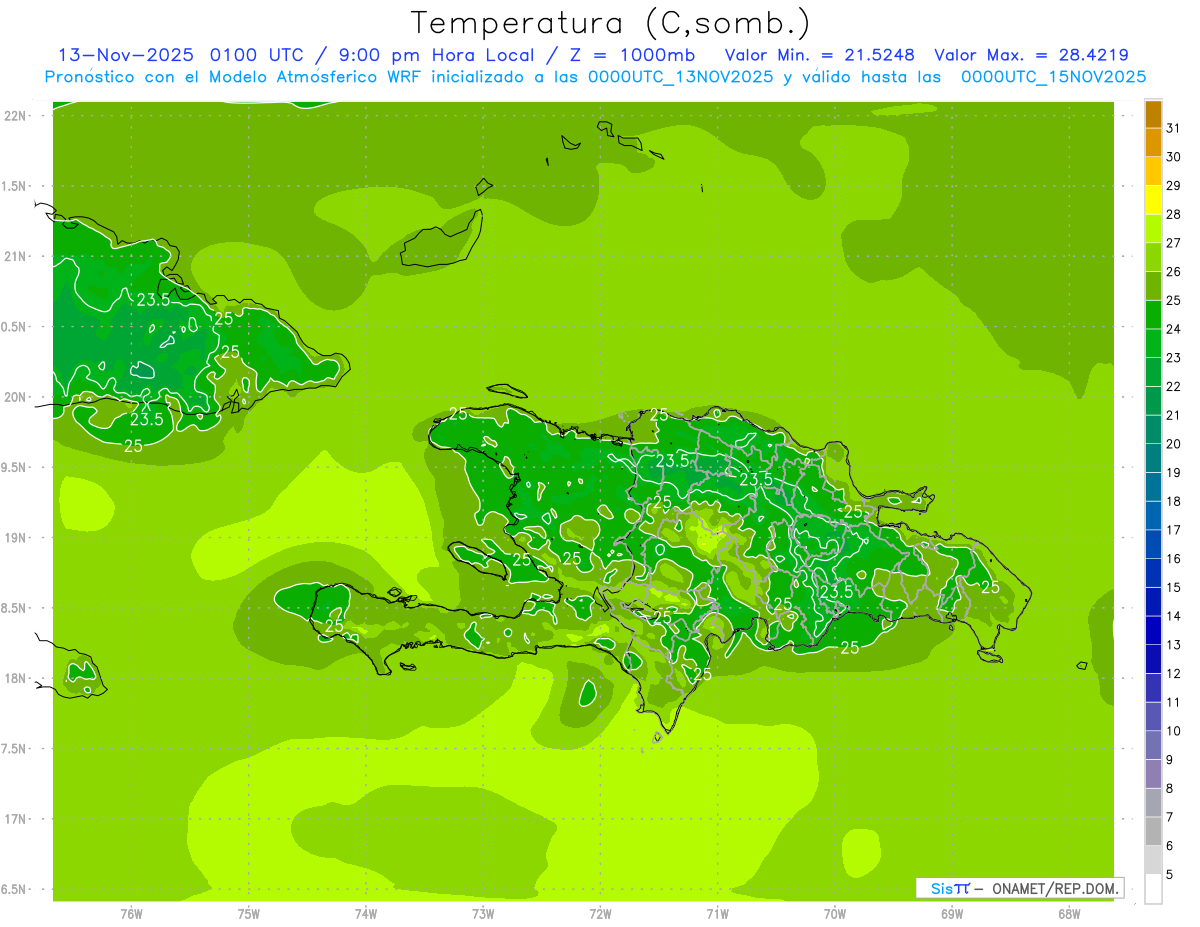1200x927 pixels.
Task: Click the yellow legend swatch between 28 and 29
Action: 1153,200
